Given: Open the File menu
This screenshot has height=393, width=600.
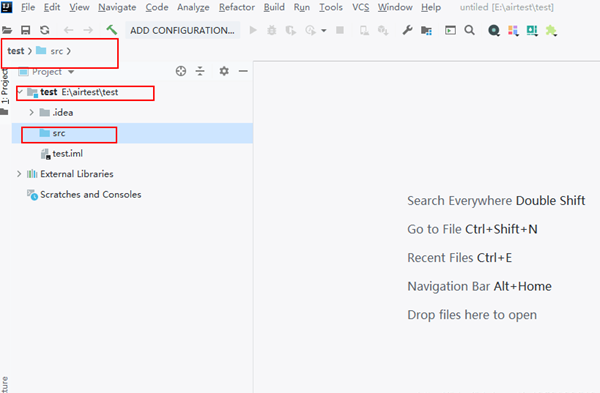Looking at the screenshot, I should click(28, 7).
